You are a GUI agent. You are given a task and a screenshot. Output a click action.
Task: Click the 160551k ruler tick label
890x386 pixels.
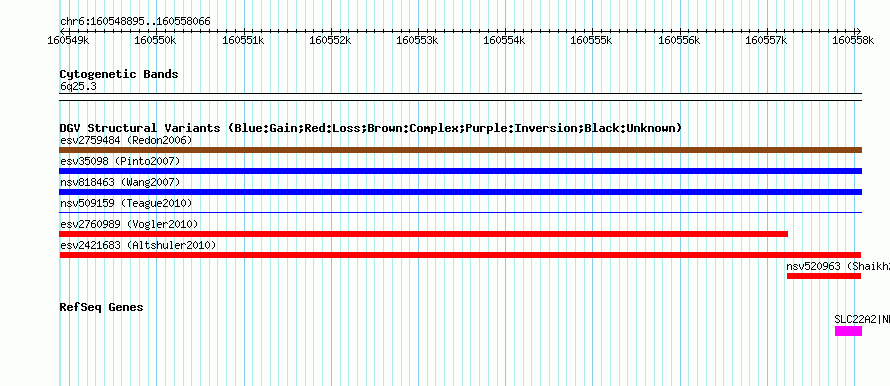pyautogui.click(x=243, y=41)
